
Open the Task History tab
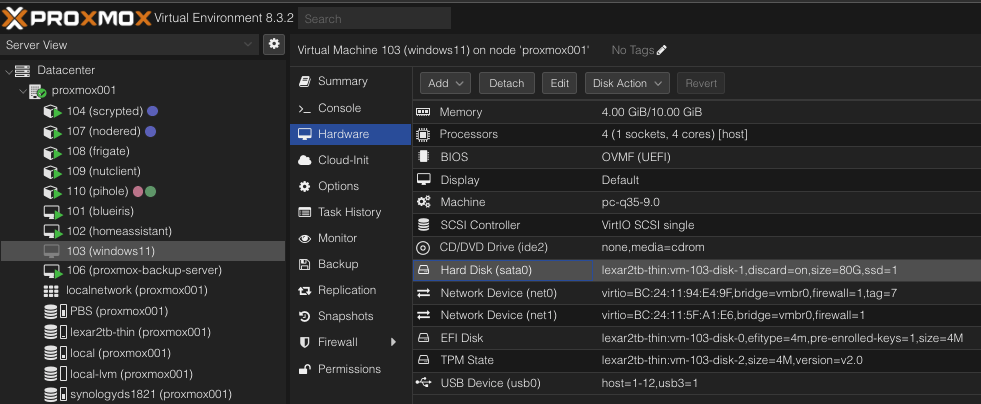point(350,212)
